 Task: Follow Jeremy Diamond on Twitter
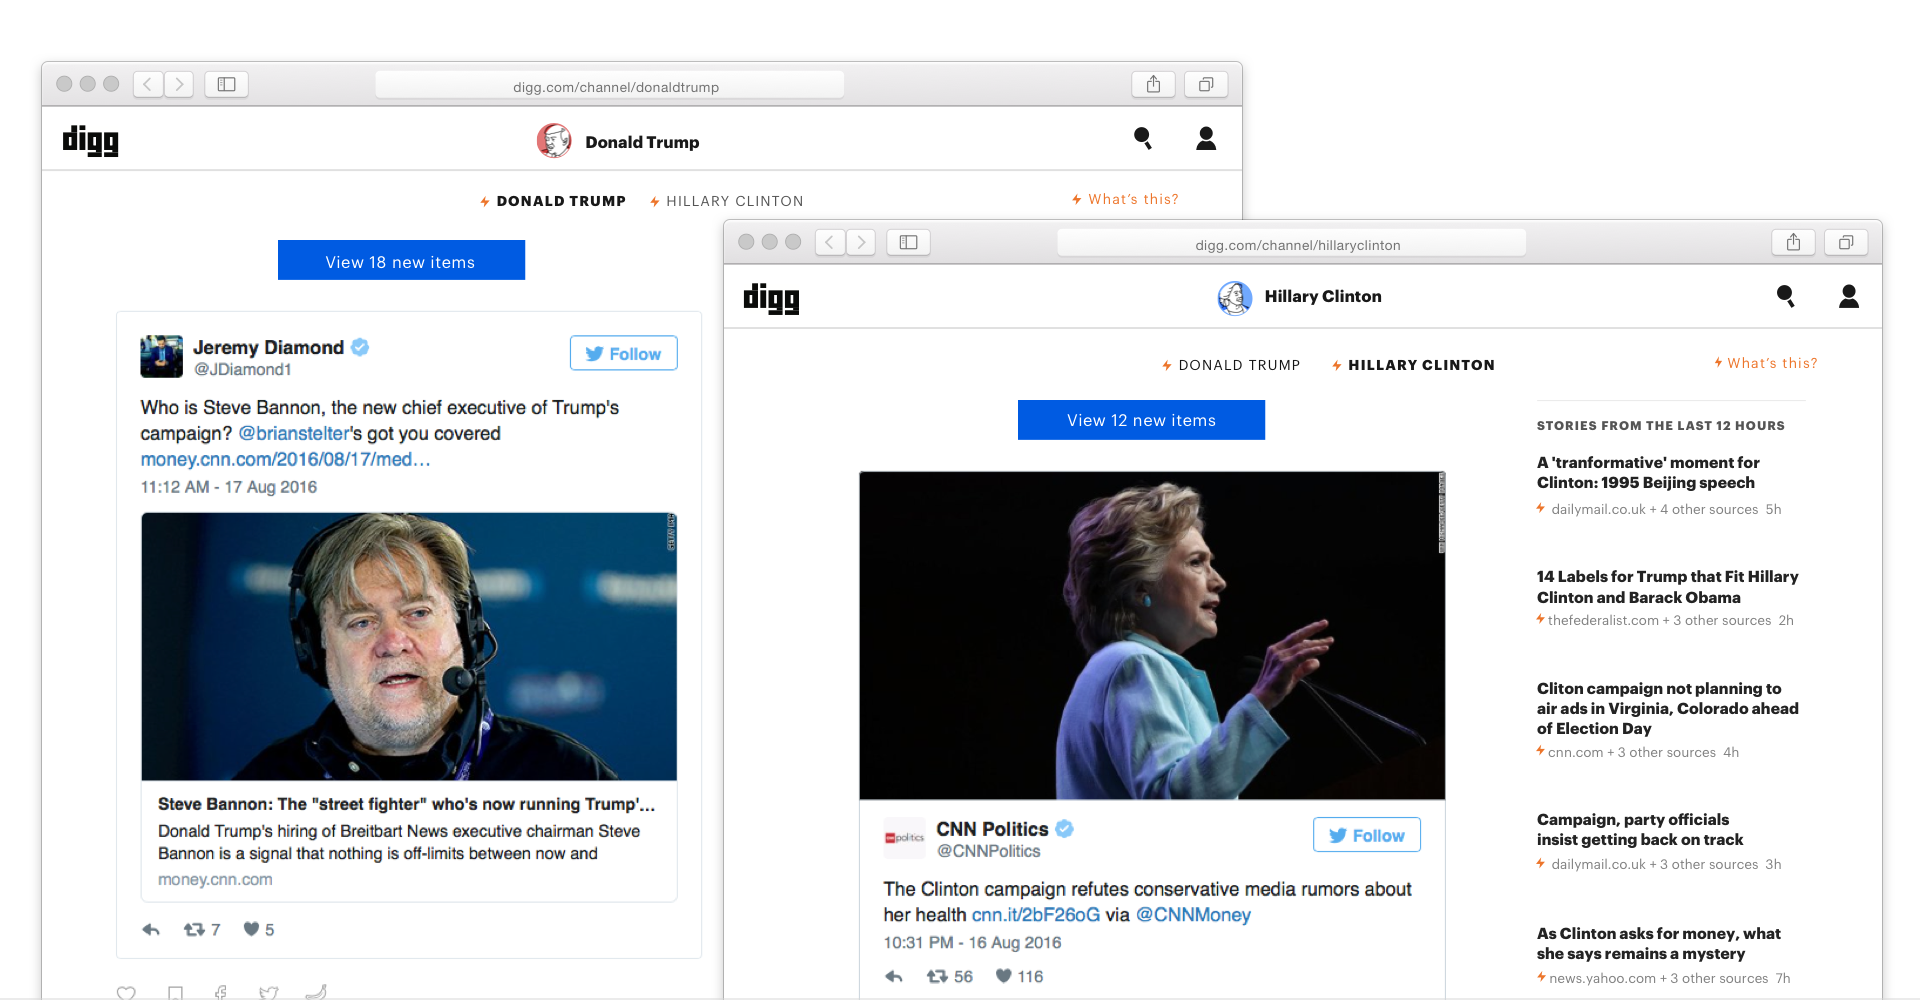coord(624,353)
